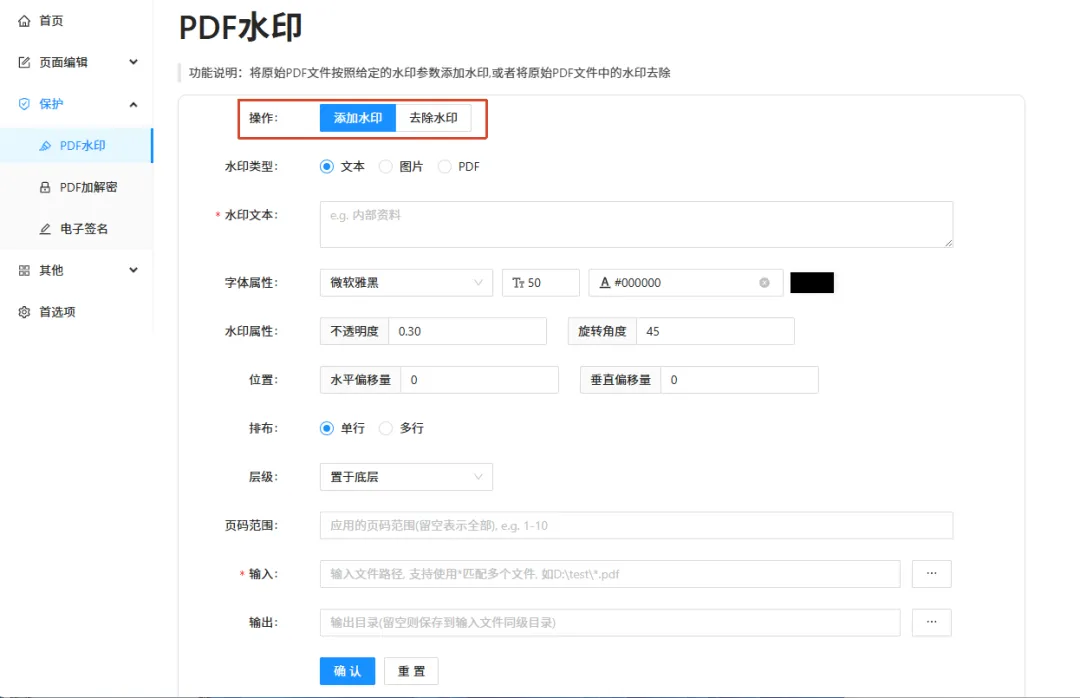Click the lock icon beside PDF加解密

coord(45,187)
